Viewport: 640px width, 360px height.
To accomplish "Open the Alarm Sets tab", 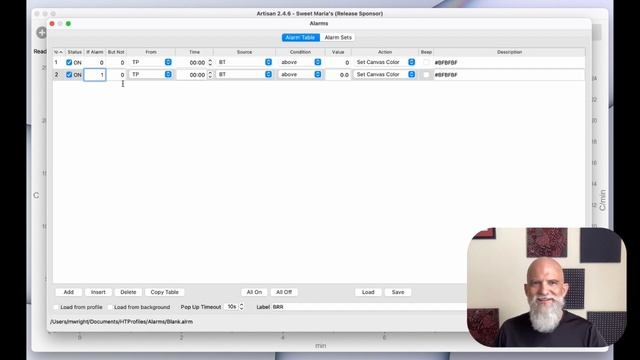I will [x=338, y=38].
